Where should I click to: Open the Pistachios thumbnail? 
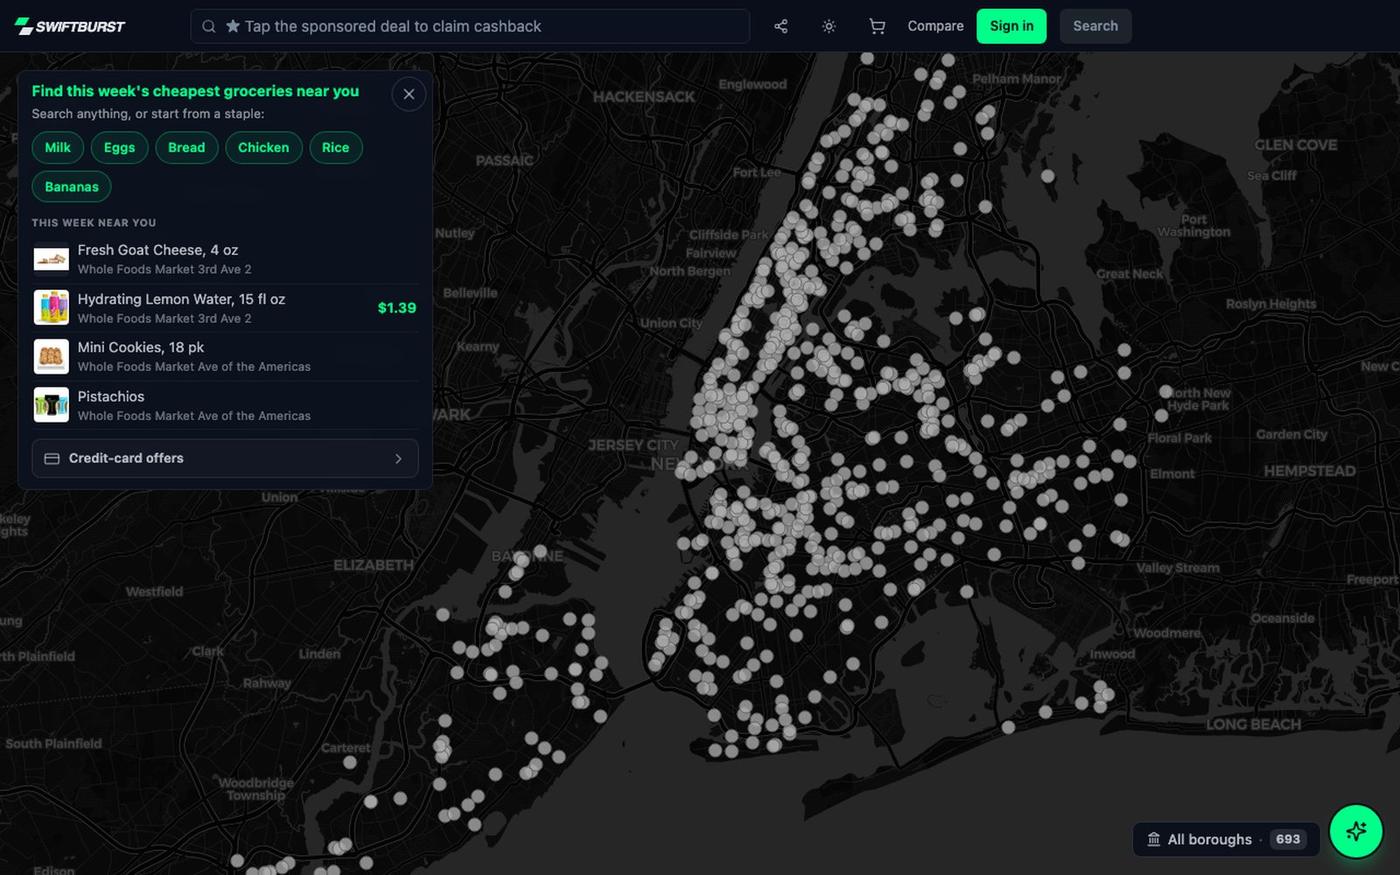pos(51,405)
